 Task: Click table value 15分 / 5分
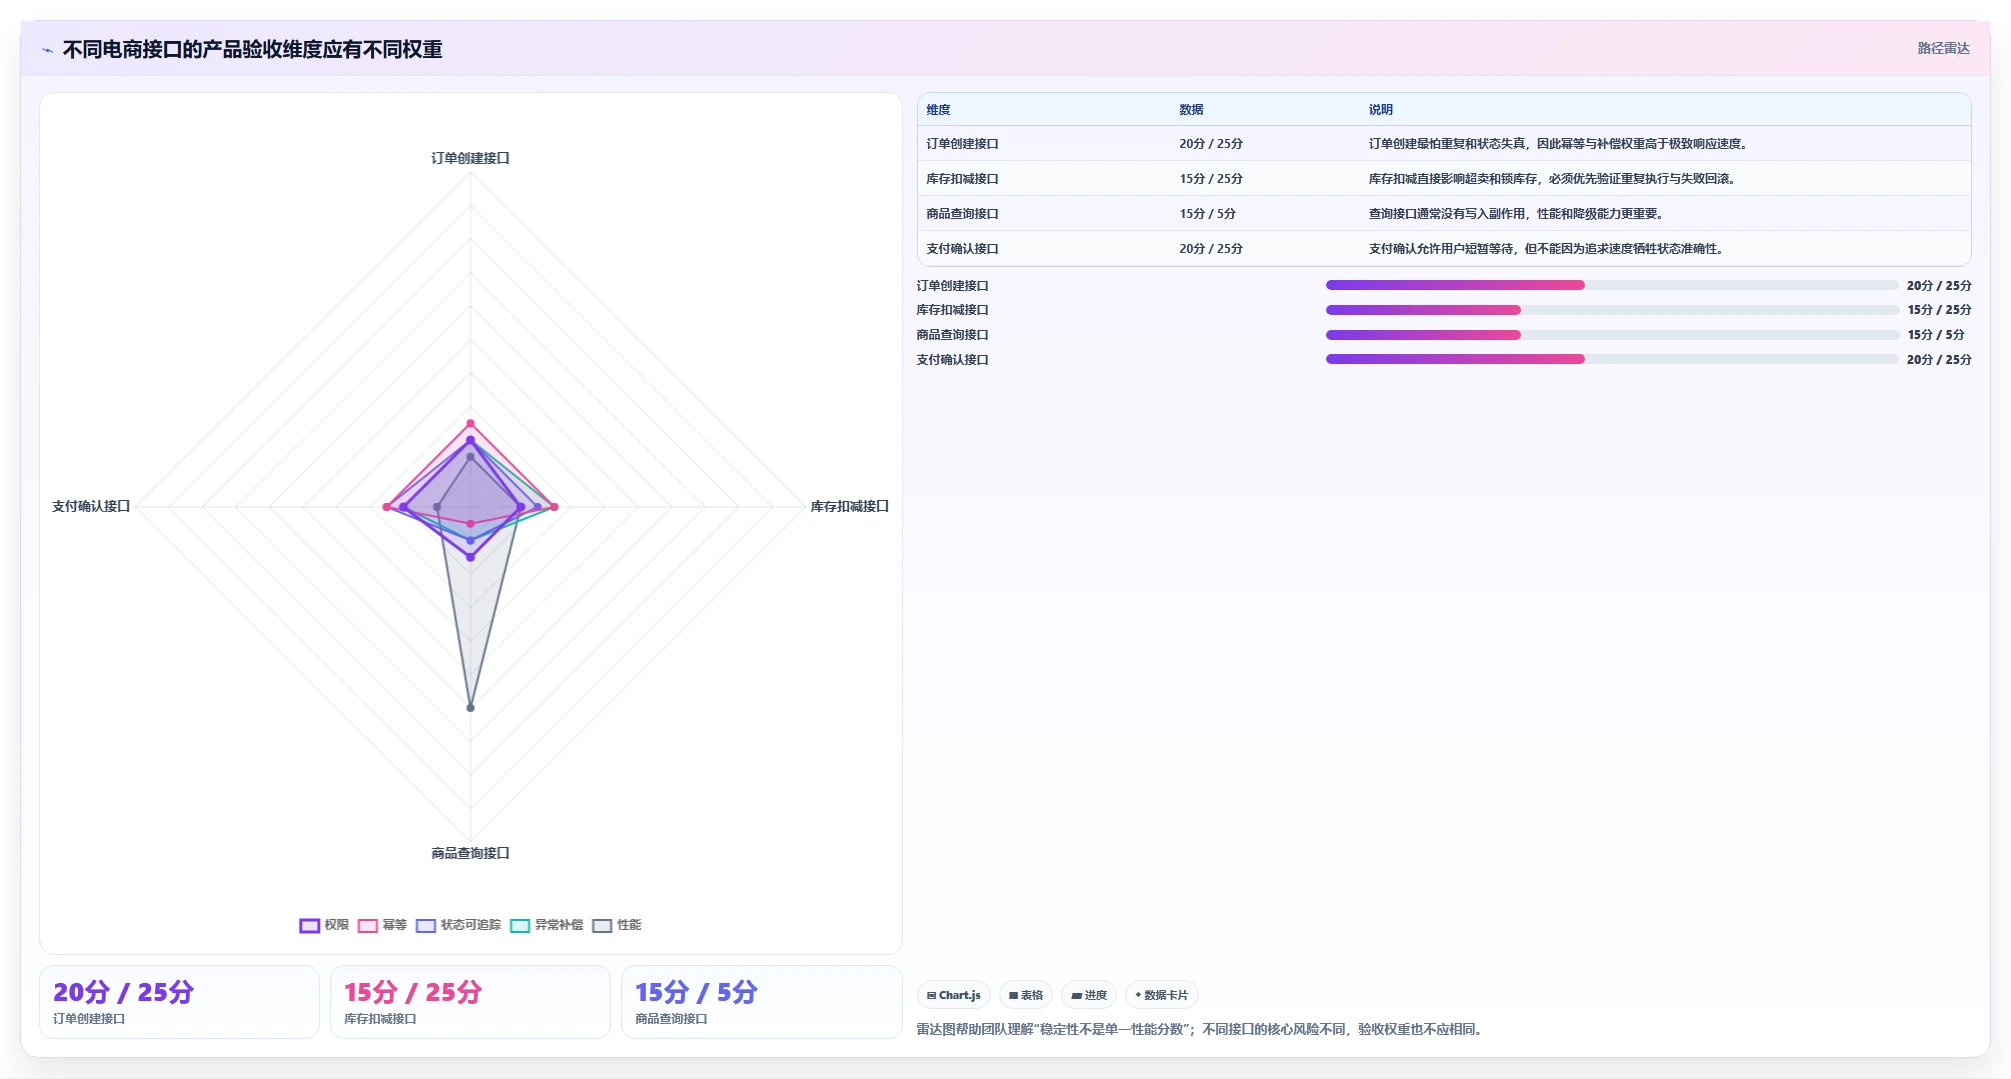(1207, 214)
